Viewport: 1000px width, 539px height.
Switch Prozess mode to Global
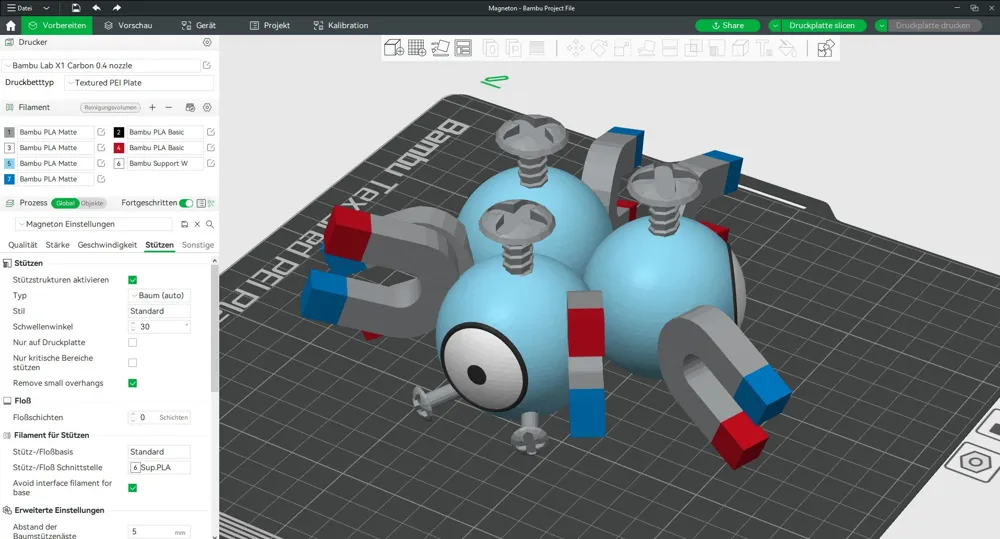pos(65,203)
